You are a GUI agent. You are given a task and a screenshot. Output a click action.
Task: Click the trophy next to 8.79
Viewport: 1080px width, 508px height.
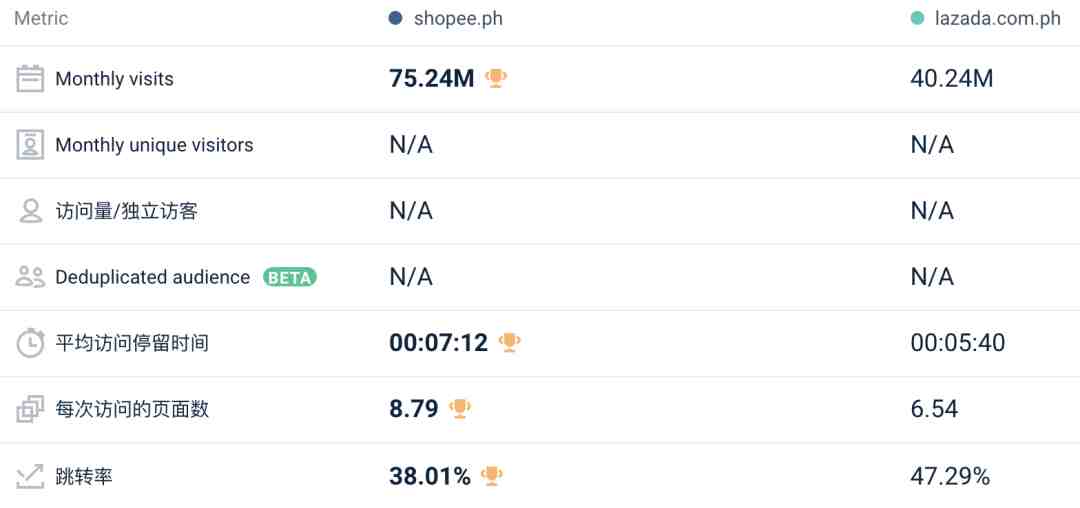click(459, 409)
